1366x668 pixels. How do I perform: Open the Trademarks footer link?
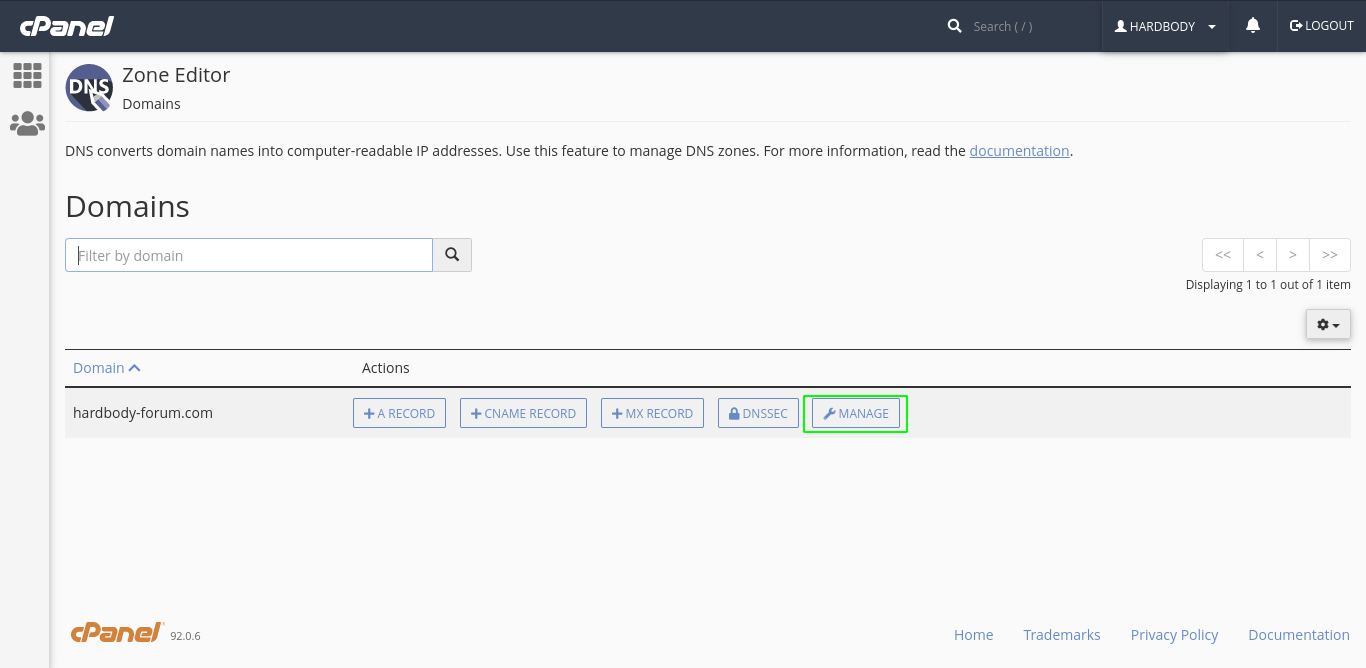pyautogui.click(x=1061, y=635)
